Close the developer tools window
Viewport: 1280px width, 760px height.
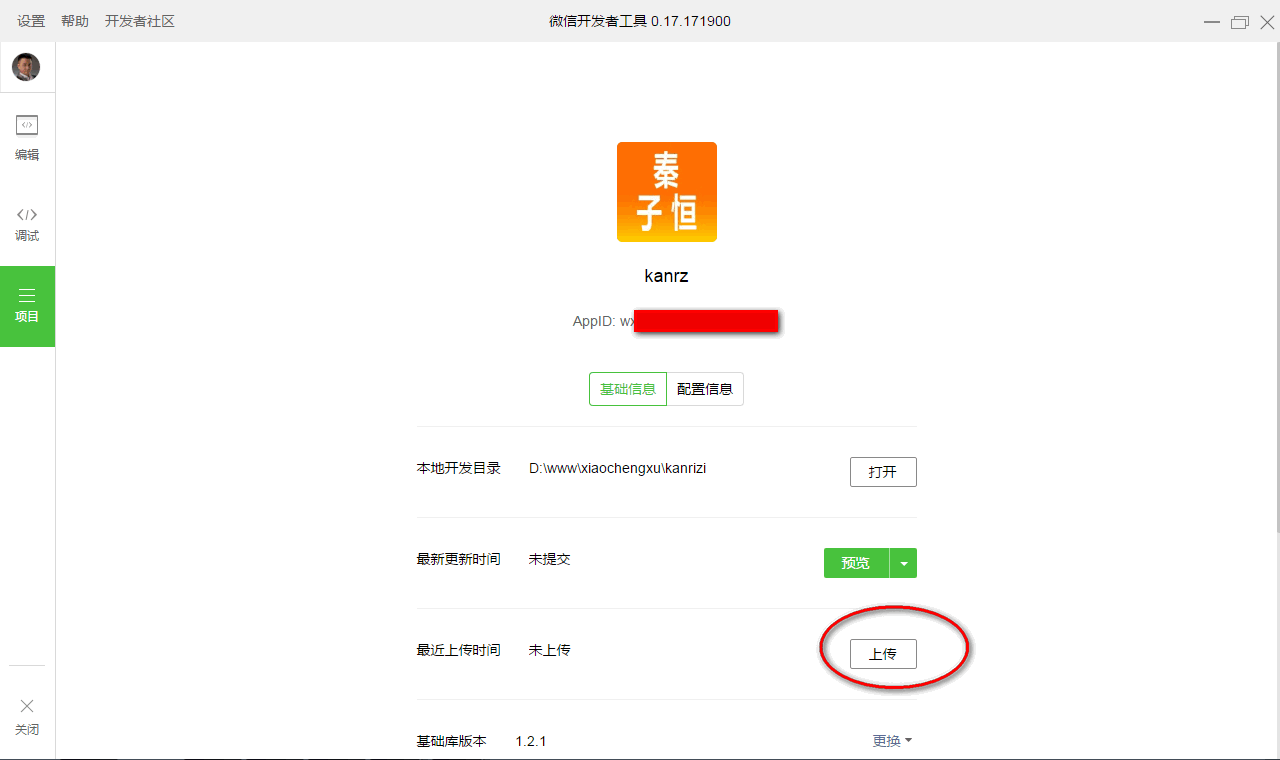1266,22
